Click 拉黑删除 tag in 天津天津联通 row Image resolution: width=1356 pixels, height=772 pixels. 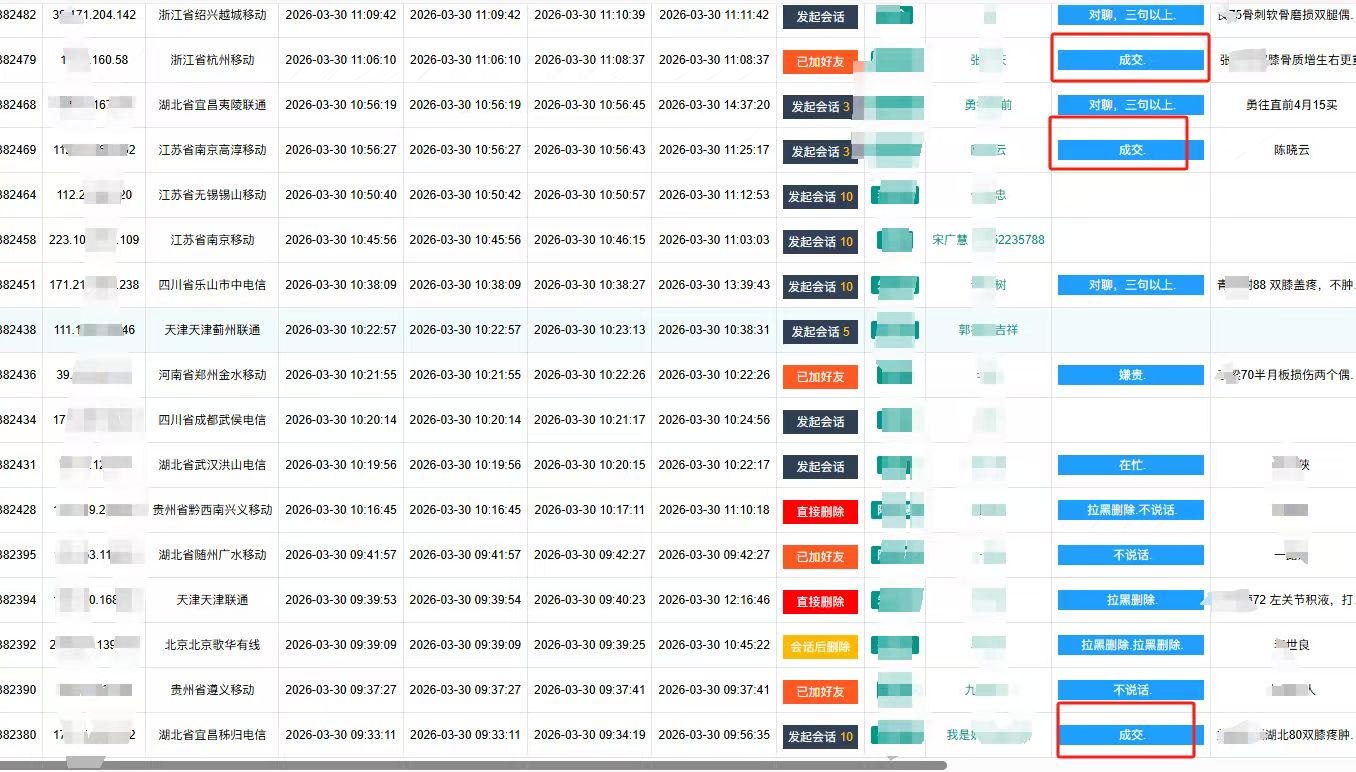tap(1130, 600)
